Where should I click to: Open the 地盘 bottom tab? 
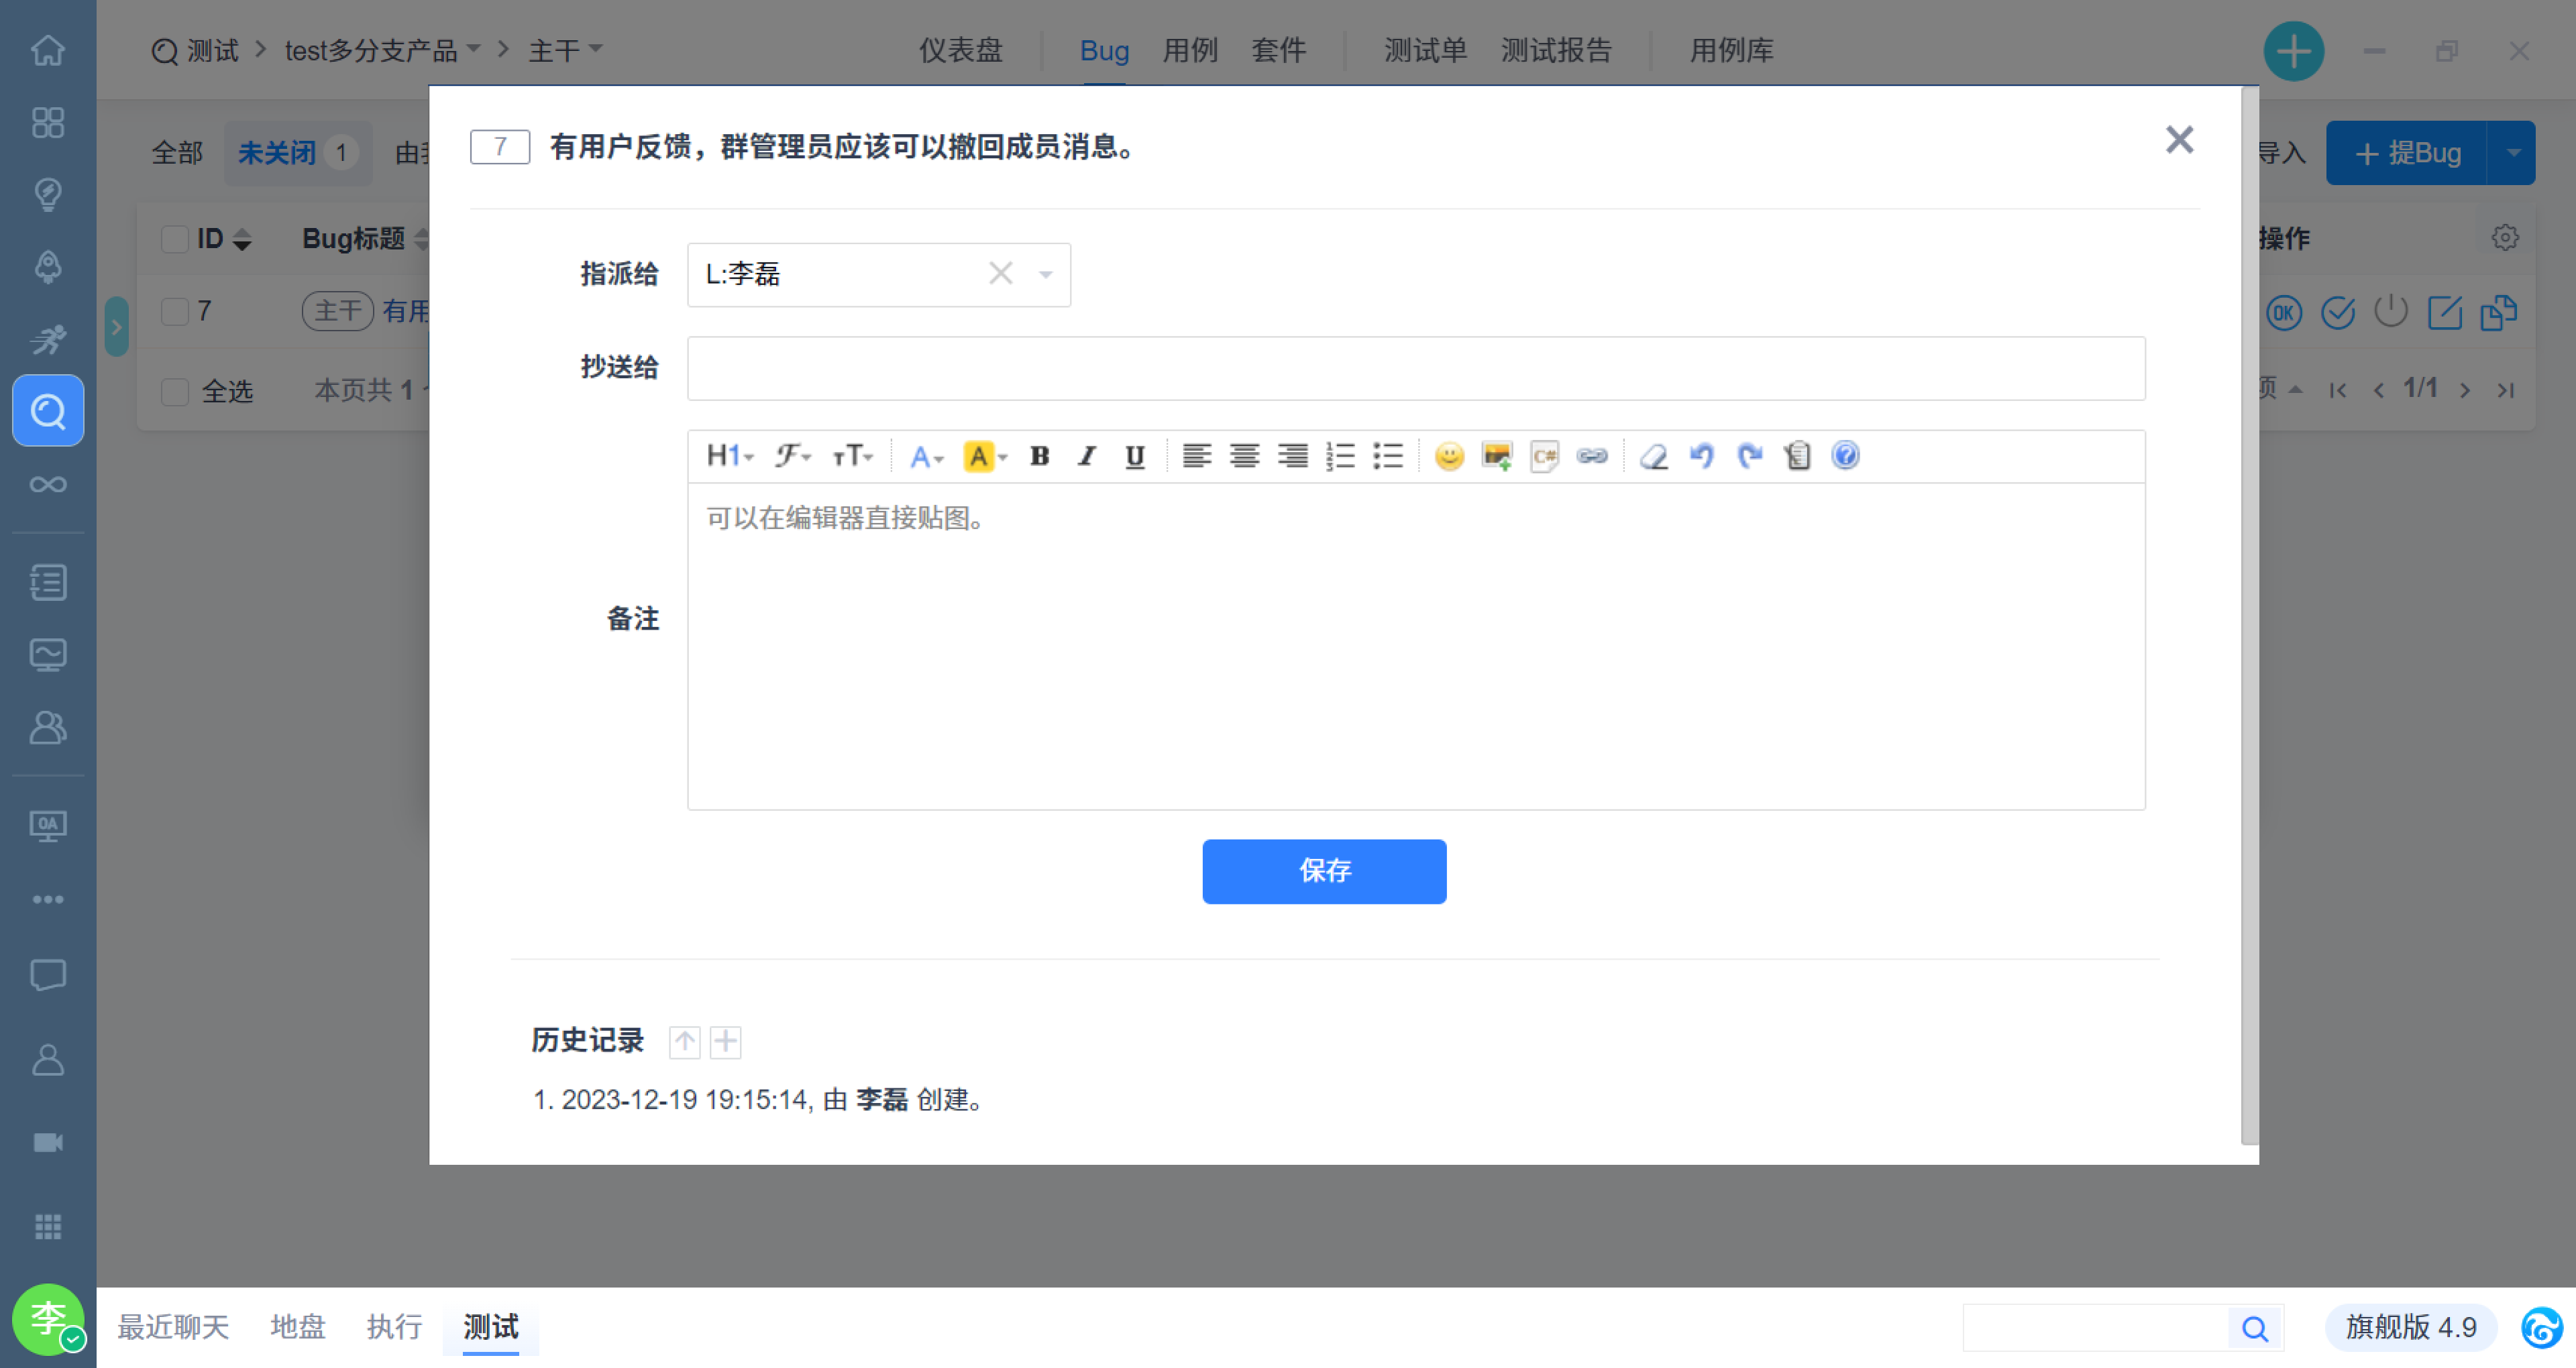coord(298,1327)
